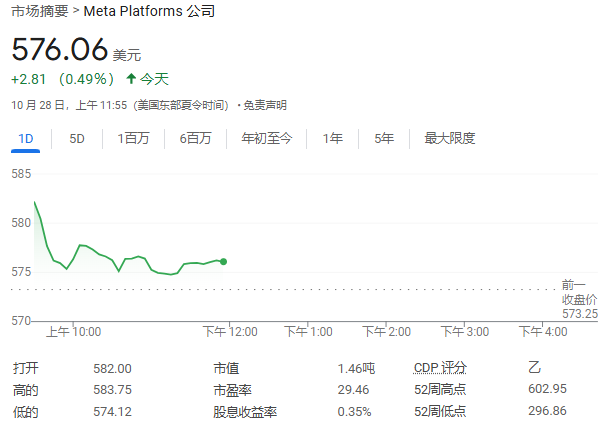Select the 6百万 time range tab
The height and width of the screenshot is (424, 606).
(195, 139)
